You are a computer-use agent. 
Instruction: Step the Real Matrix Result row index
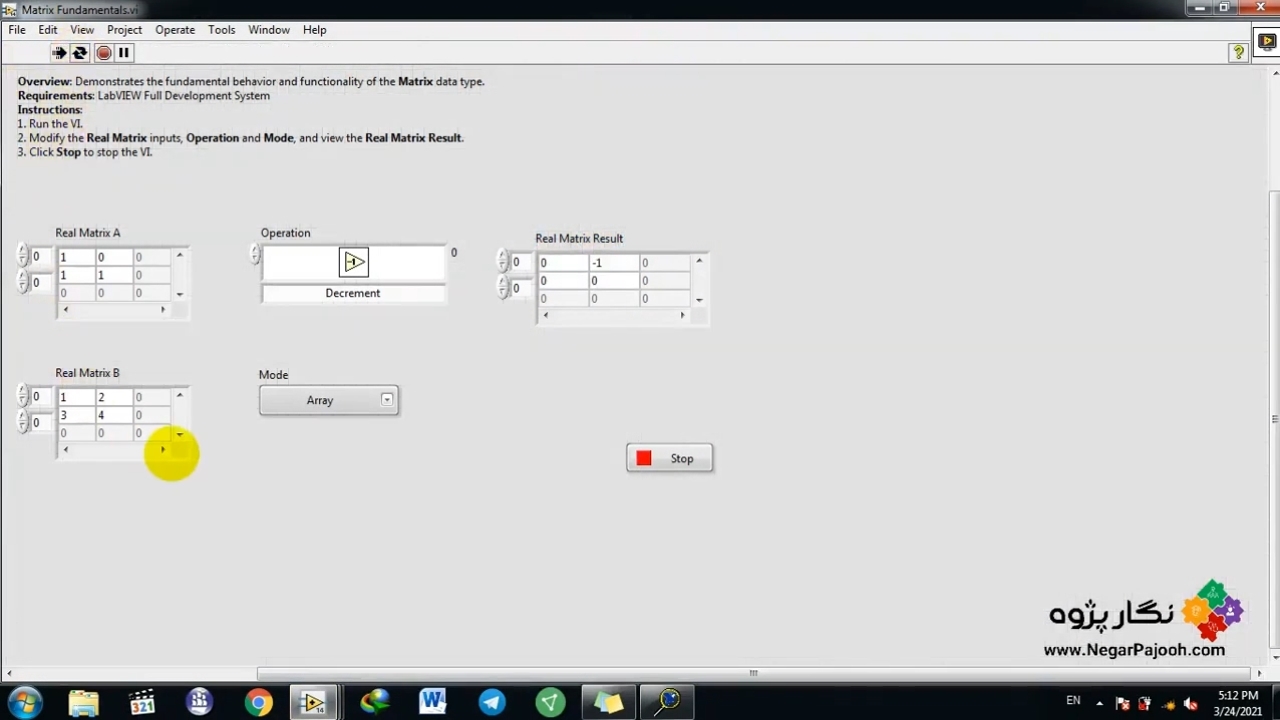(x=502, y=262)
